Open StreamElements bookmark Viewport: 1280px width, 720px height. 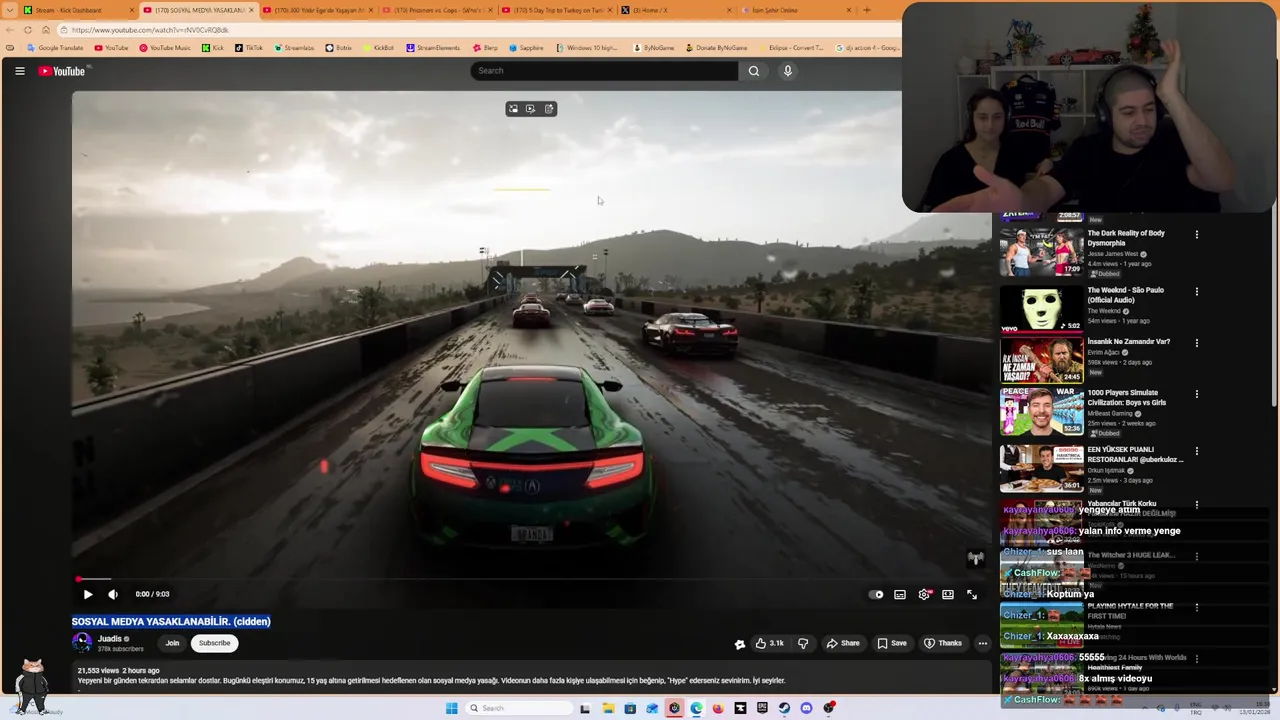(x=433, y=48)
